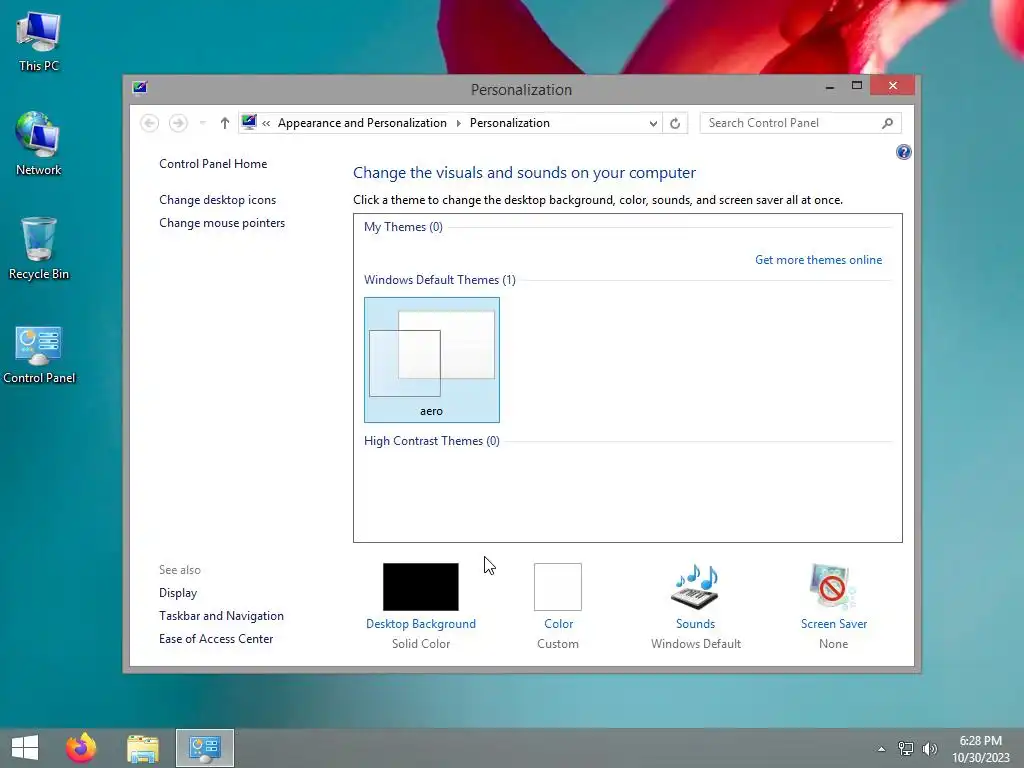This screenshot has width=1024, height=768.
Task: Click the search magnifier icon
Action: pos(887,123)
